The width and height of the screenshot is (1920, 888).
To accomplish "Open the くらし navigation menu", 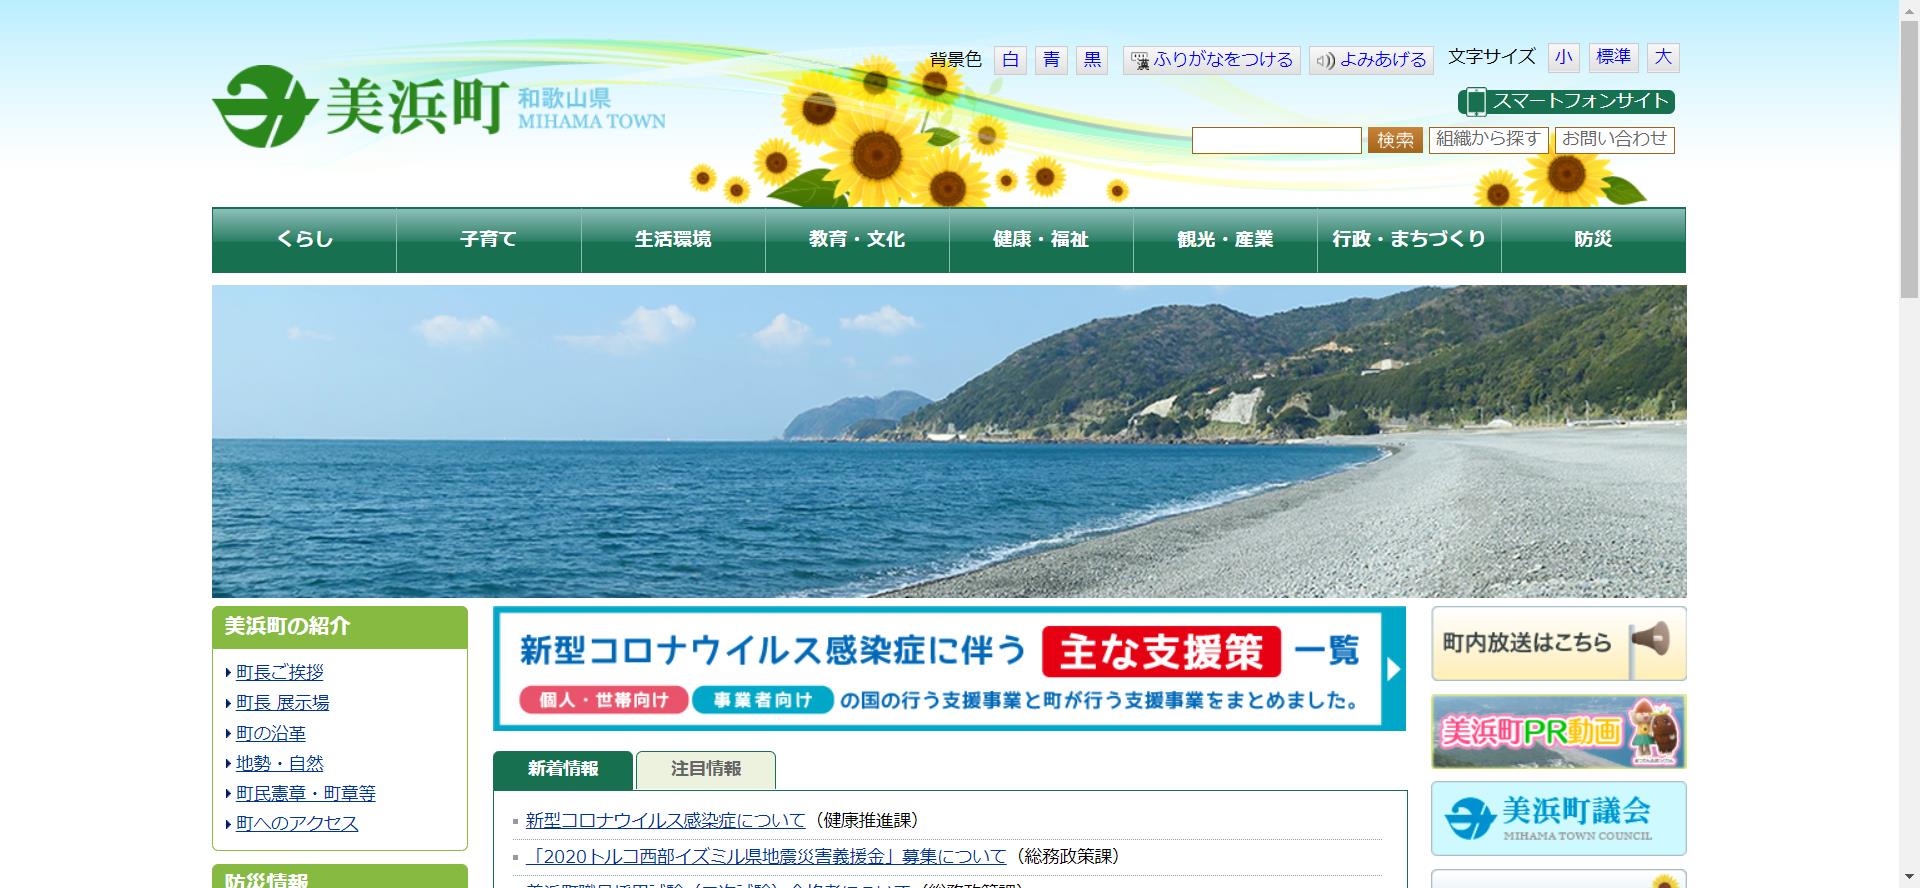I will click(x=304, y=240).
